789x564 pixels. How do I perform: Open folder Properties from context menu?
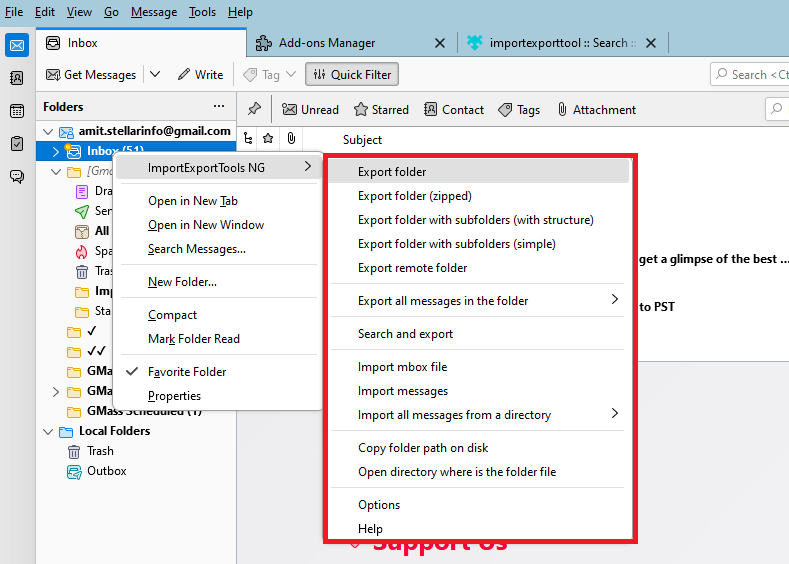(218, 396)
